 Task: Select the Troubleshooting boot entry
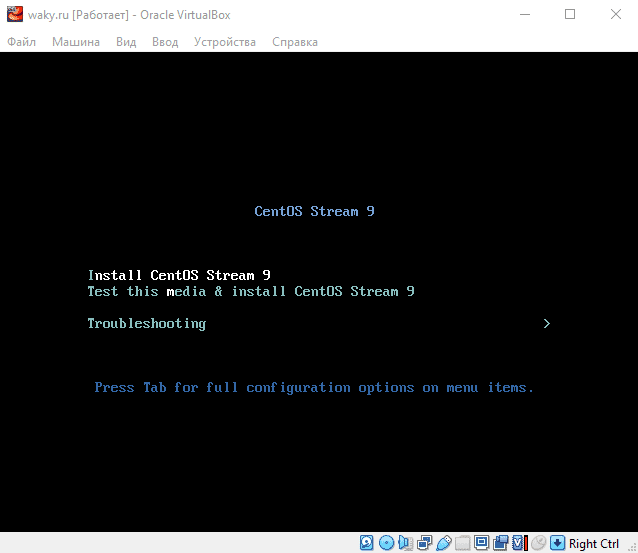147,324
